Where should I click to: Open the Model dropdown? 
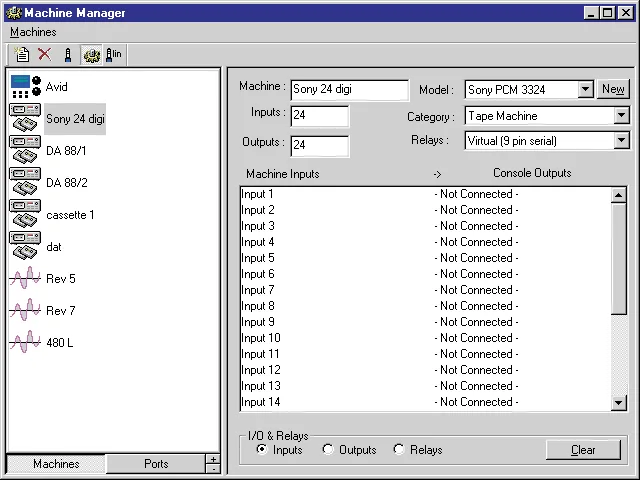click(585, 89)
